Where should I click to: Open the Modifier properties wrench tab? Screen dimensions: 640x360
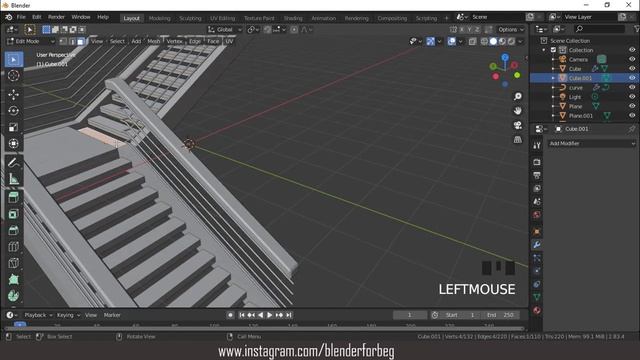click(537, 245)
